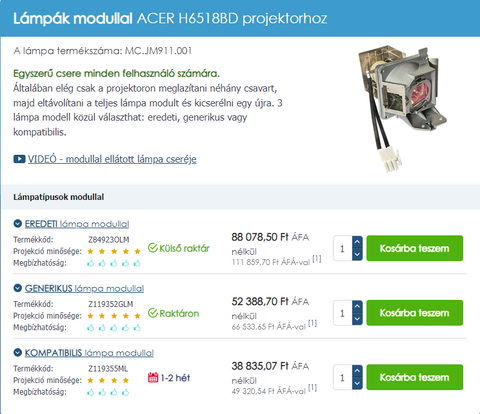Open the GENERIKUS lámpa modullal link

point(84,288)
